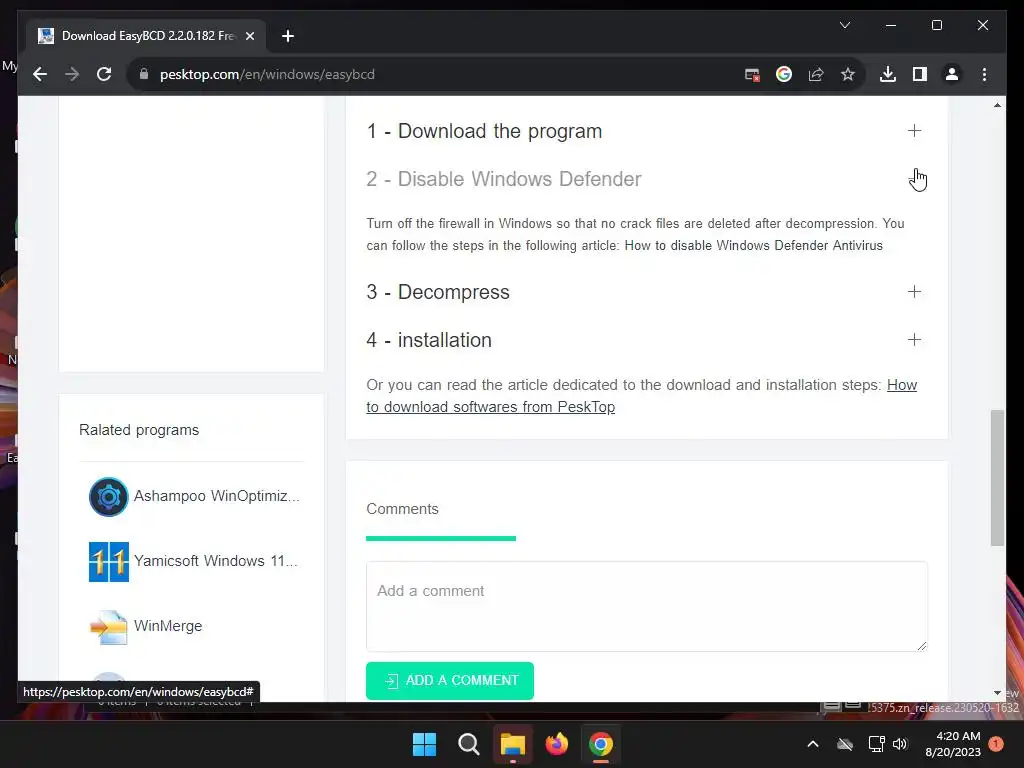1024x768 pixels.
Task: Click the network tray icon
Action: (x=876, y=744)
